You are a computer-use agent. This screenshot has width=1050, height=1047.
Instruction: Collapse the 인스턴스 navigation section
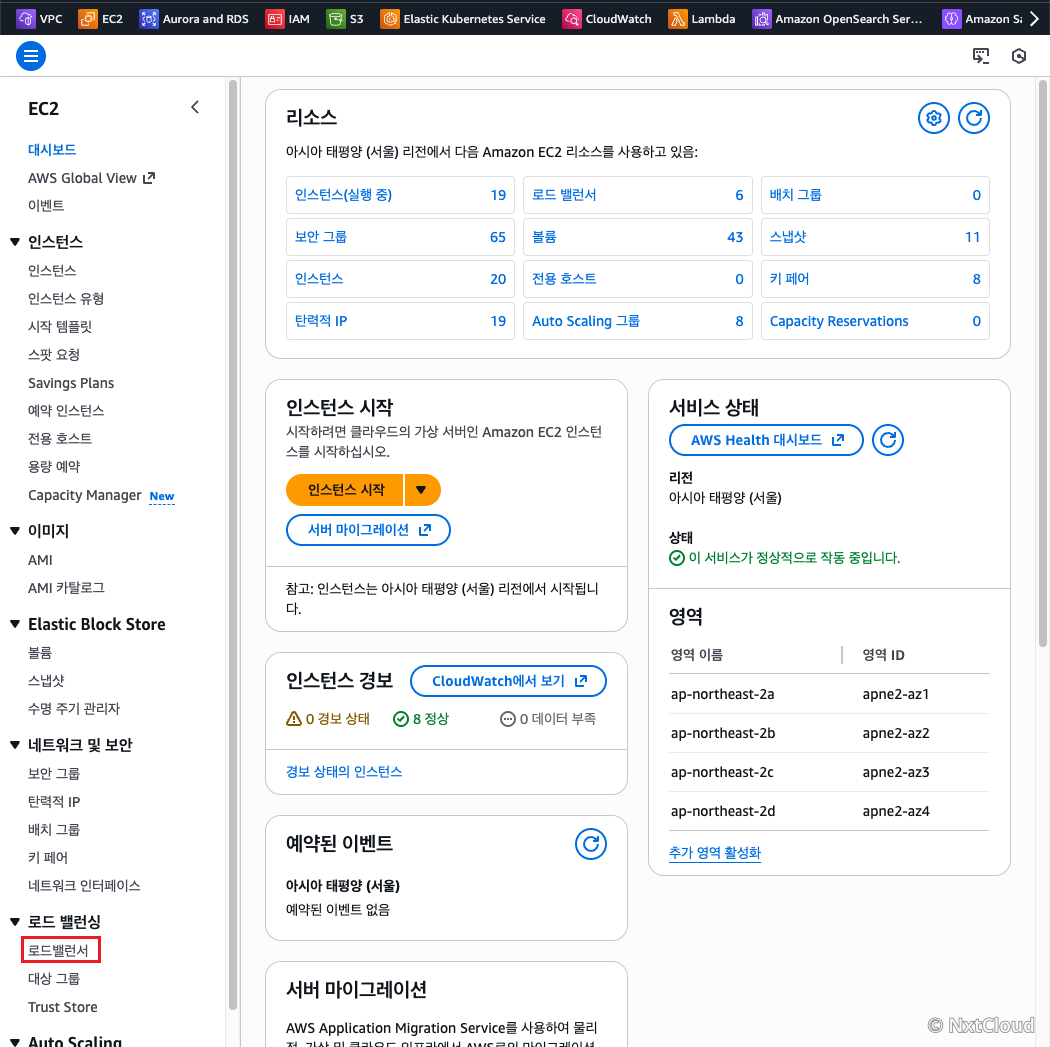click(15, 242)
